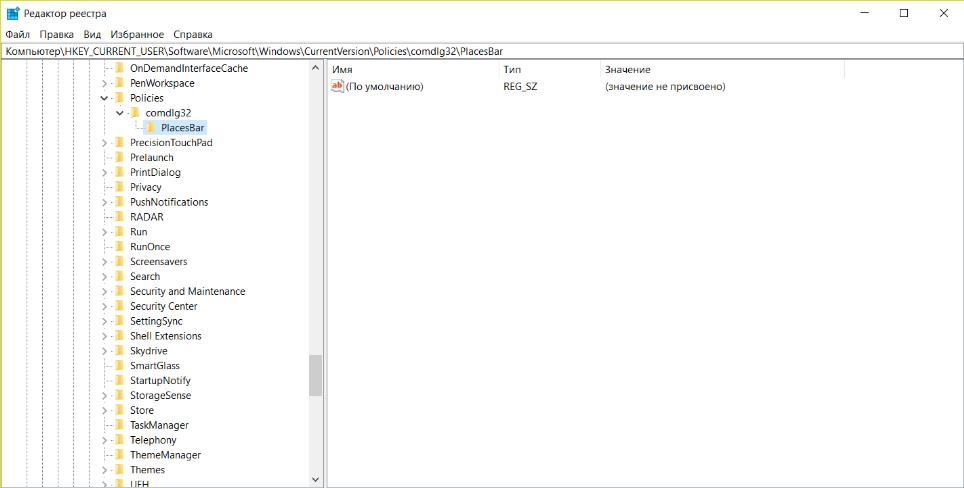Expand the PenWorkspace tree node
This screenshot has width=964, height=488.
click(104, 84)
